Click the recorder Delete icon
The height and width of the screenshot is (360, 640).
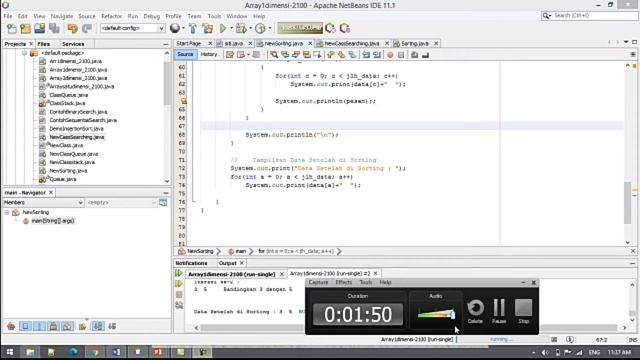coord(475,311)
